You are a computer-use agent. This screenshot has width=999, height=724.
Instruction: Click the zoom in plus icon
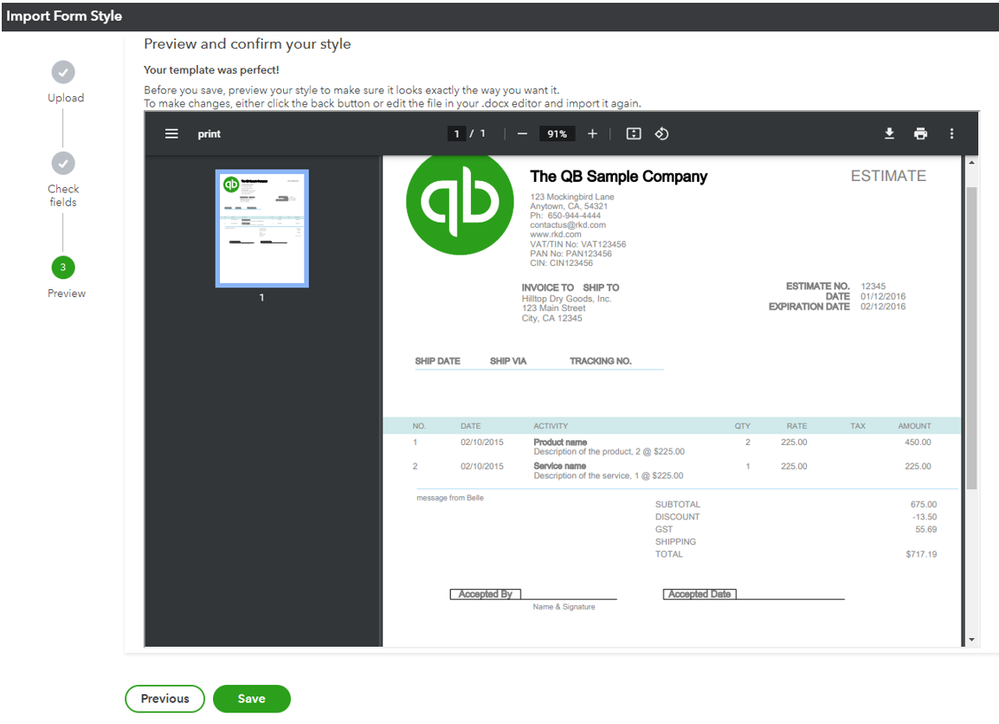pos(593,134)
